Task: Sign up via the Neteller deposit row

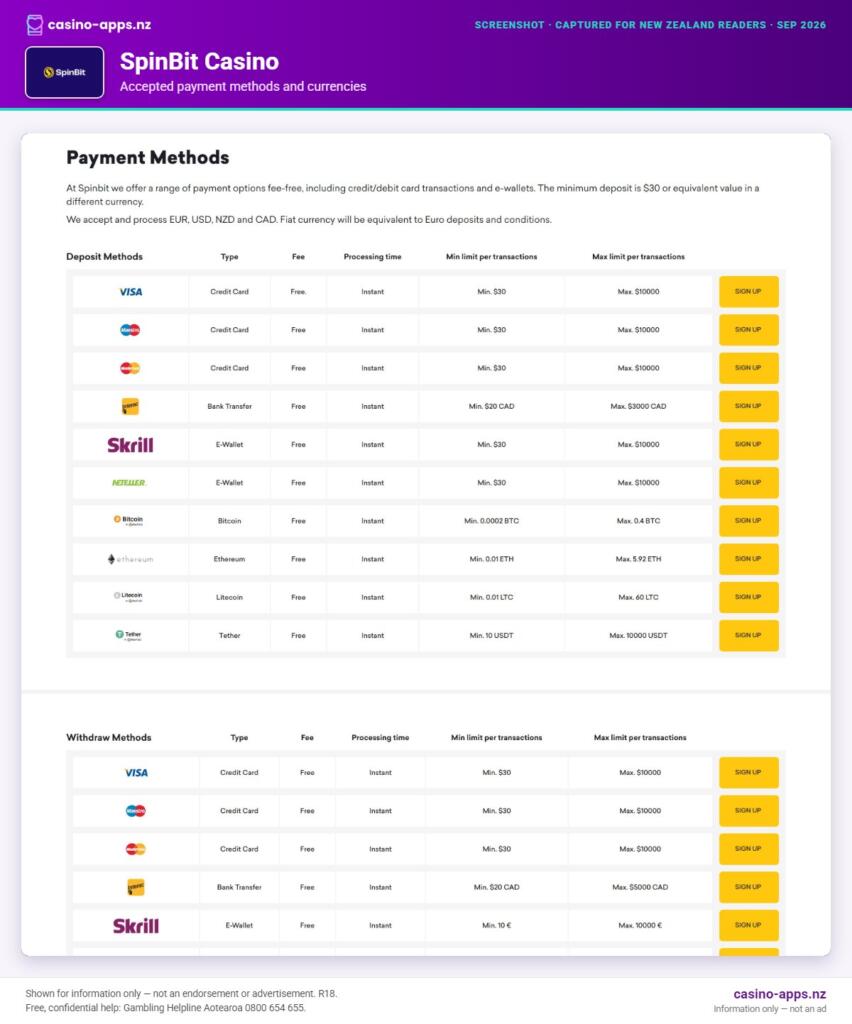Action: [749, 483]
